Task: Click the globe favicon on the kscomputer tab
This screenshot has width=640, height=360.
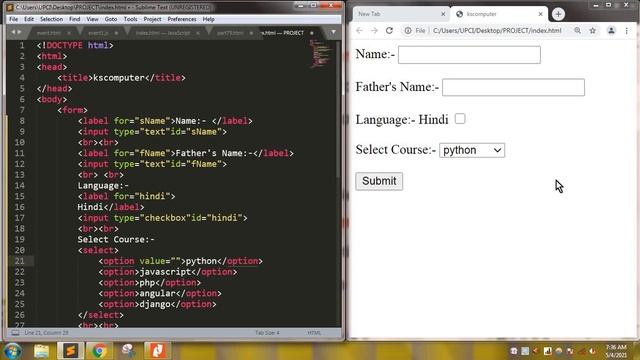Action: click(460, 14)
